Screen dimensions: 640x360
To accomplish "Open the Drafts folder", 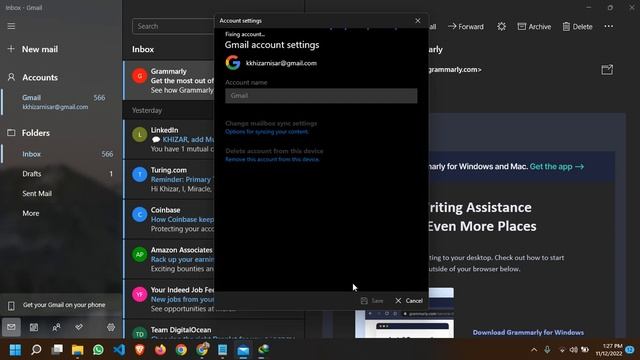I will coord(61,173).
